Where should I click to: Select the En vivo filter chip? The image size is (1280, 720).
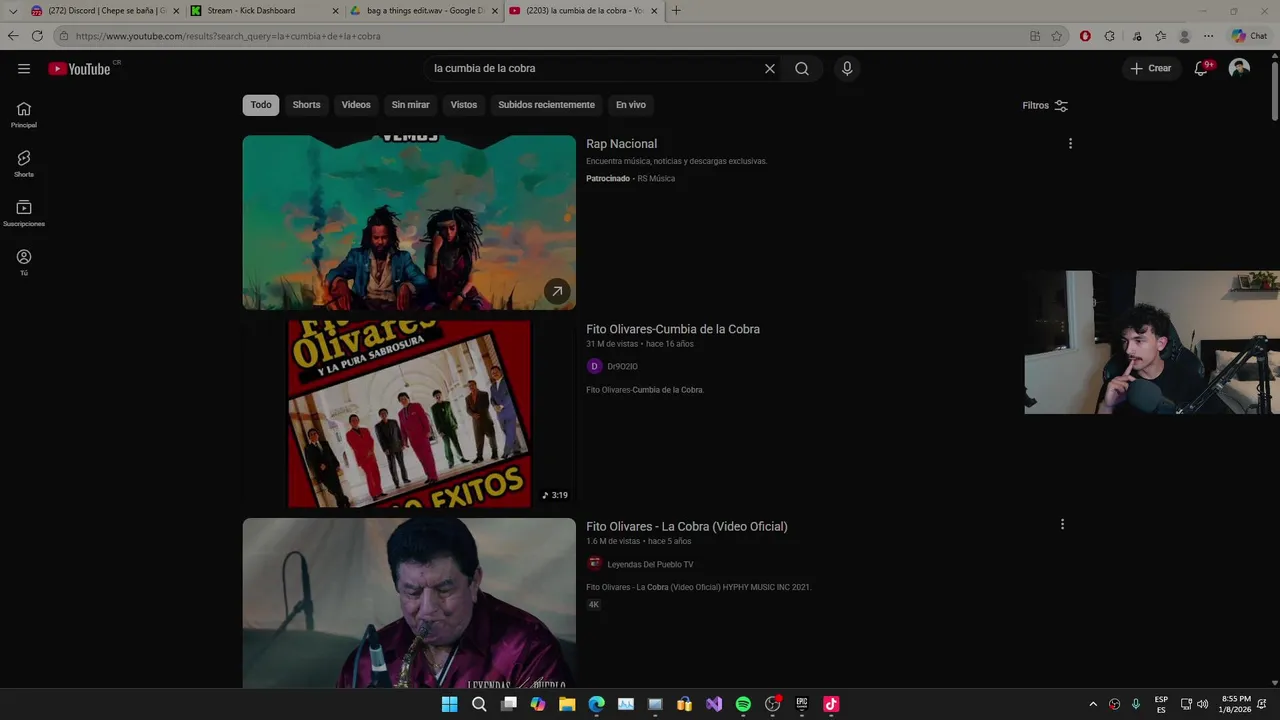631,105
